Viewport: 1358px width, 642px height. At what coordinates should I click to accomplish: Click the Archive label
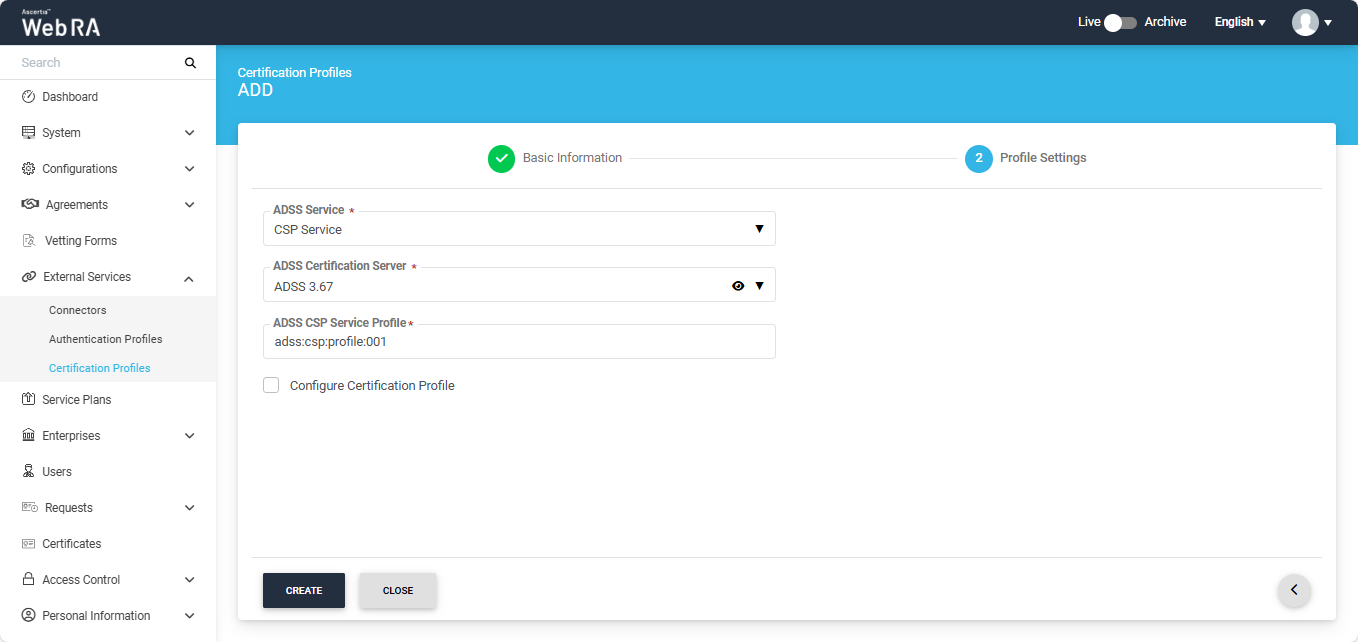click(1165, 22)
